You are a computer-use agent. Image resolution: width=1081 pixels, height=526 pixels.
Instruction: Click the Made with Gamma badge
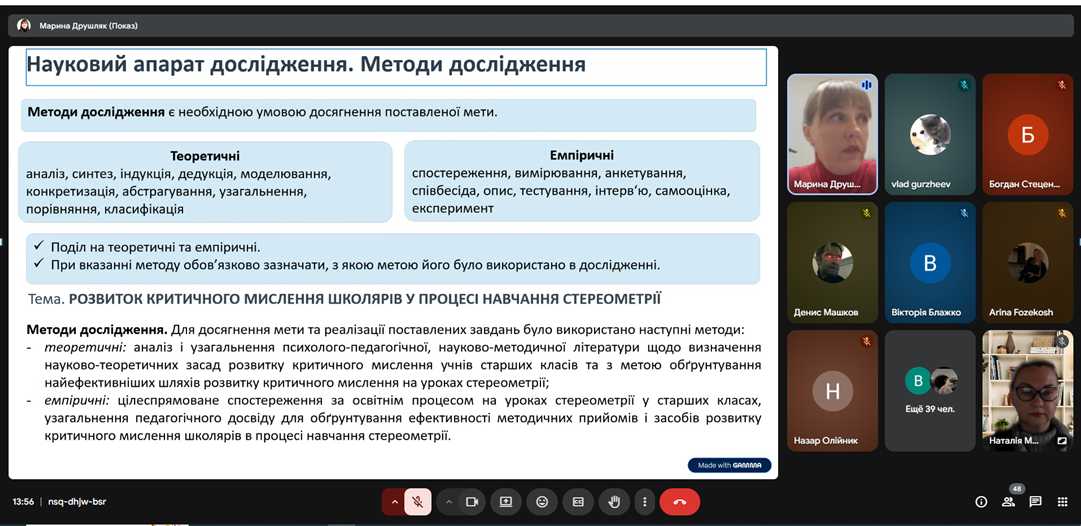[730, 465]
